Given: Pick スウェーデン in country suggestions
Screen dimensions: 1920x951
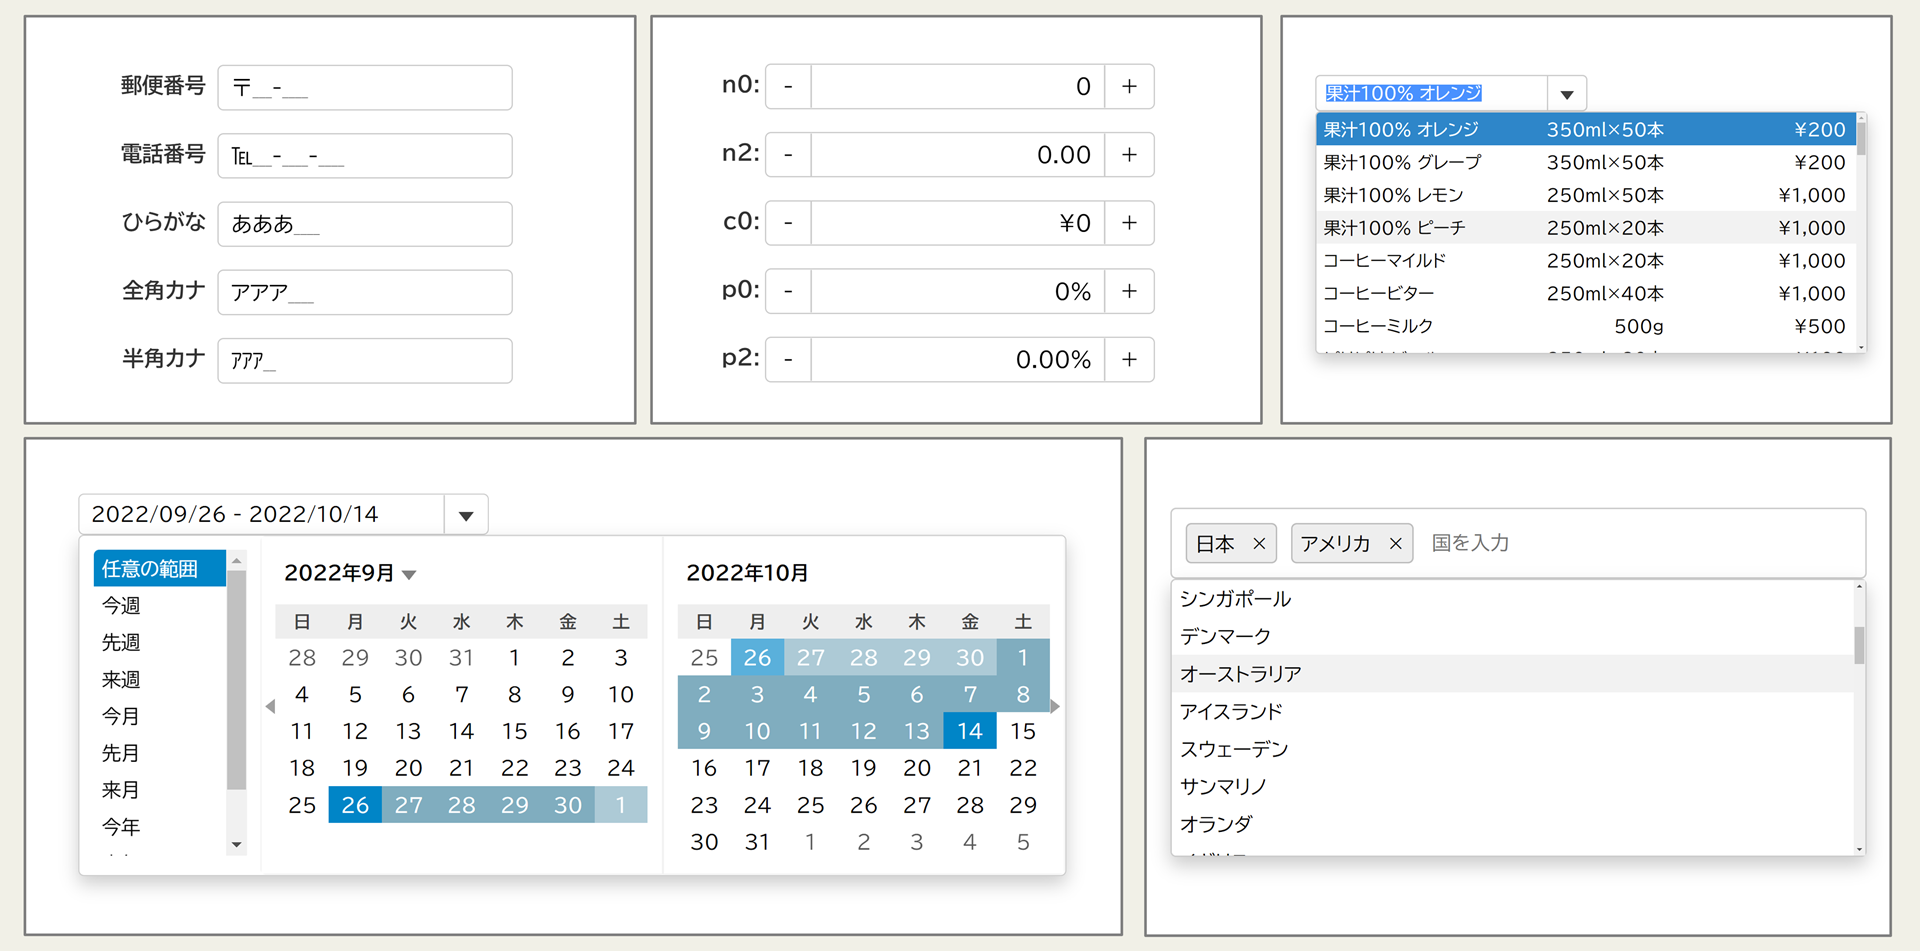Looking at the screenshot, I should (x=1513, y=749).
